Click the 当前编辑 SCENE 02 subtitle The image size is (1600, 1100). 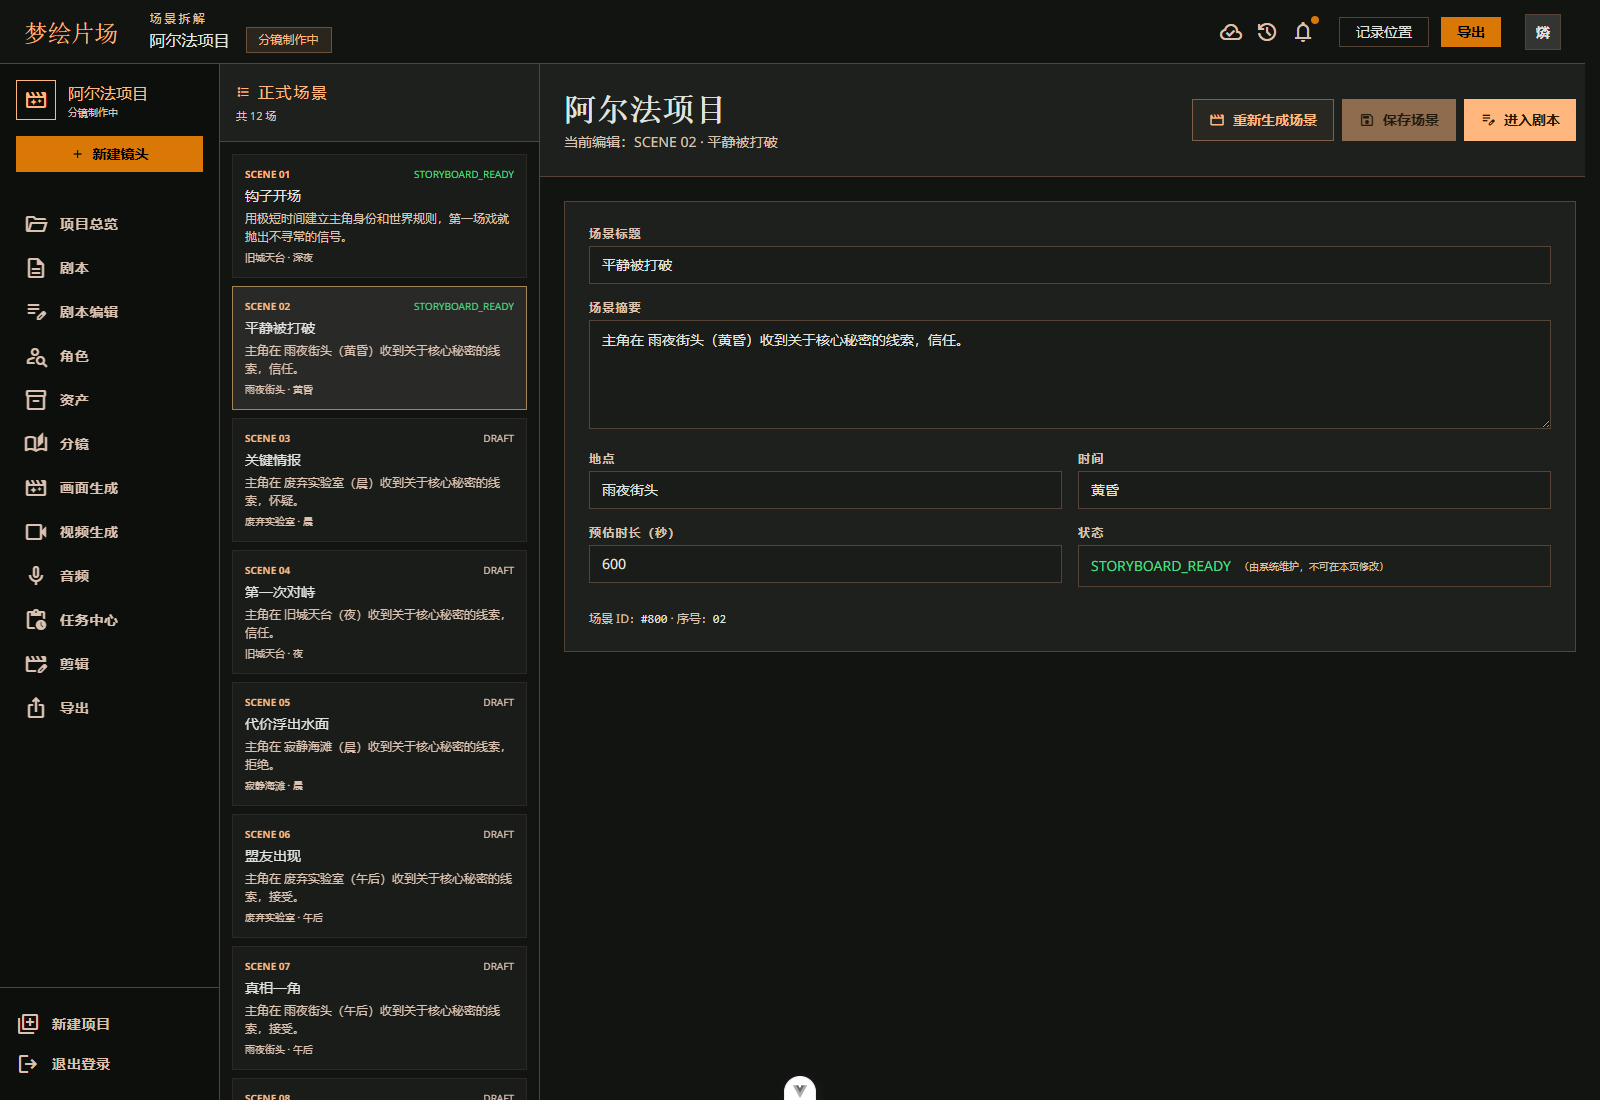point(671,142)
